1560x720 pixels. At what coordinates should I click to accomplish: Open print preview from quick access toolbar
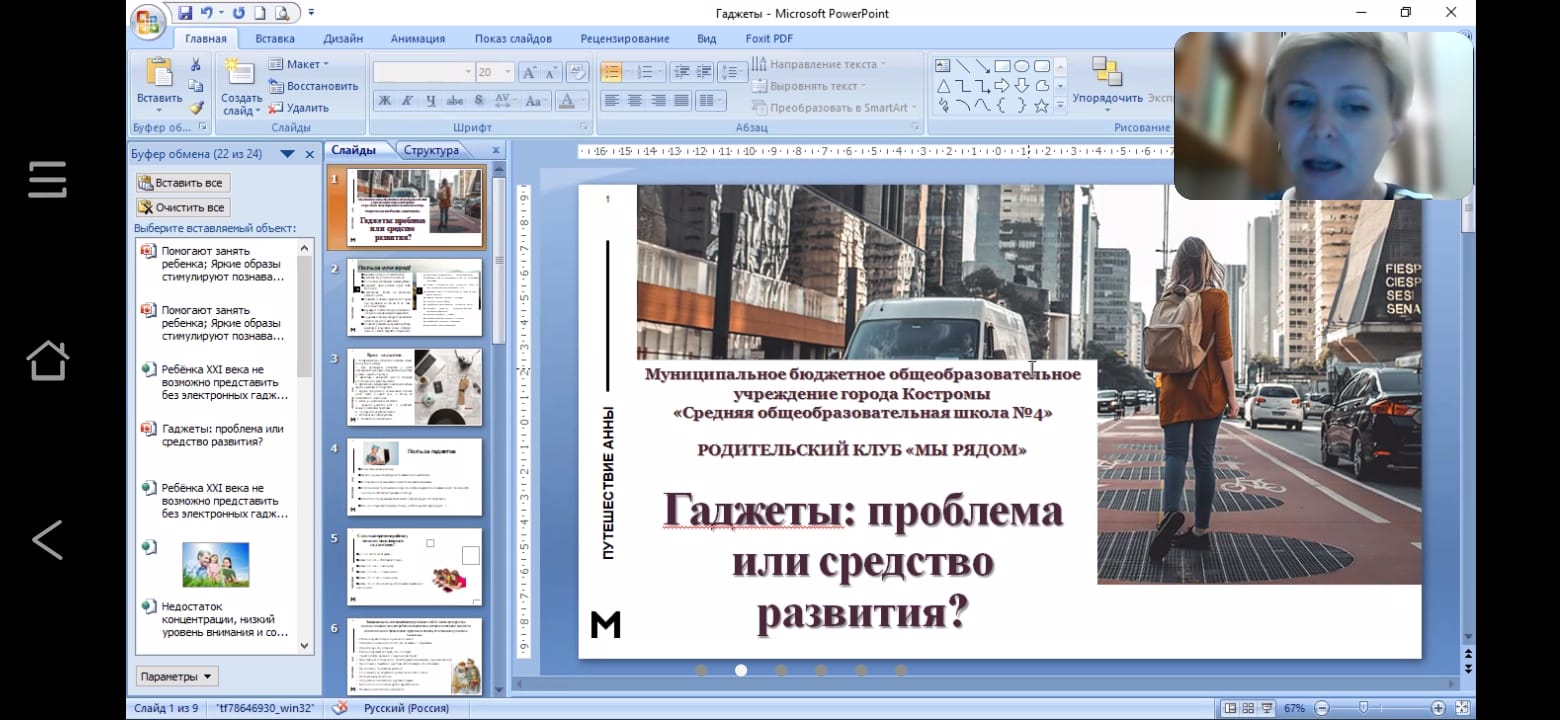click(282, 13)
